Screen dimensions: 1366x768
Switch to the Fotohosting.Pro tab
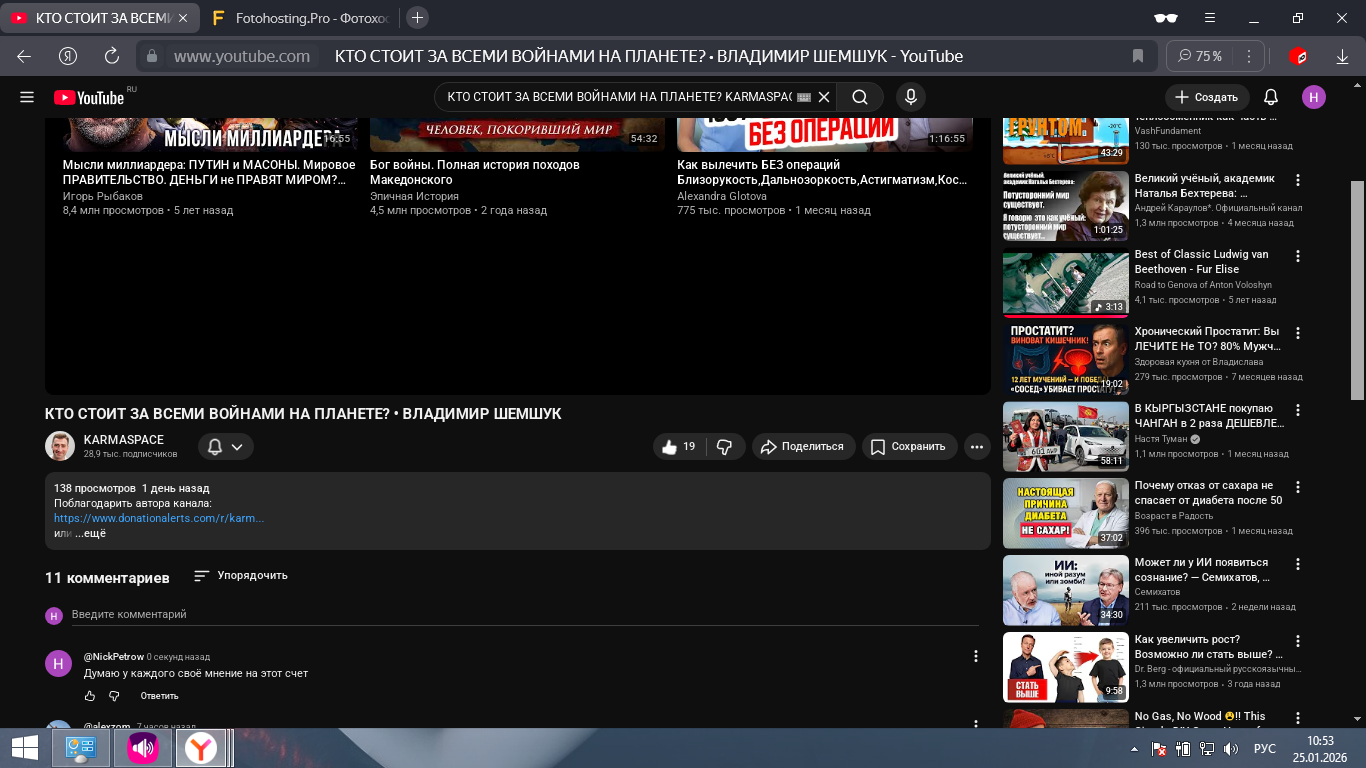[303, 17]
